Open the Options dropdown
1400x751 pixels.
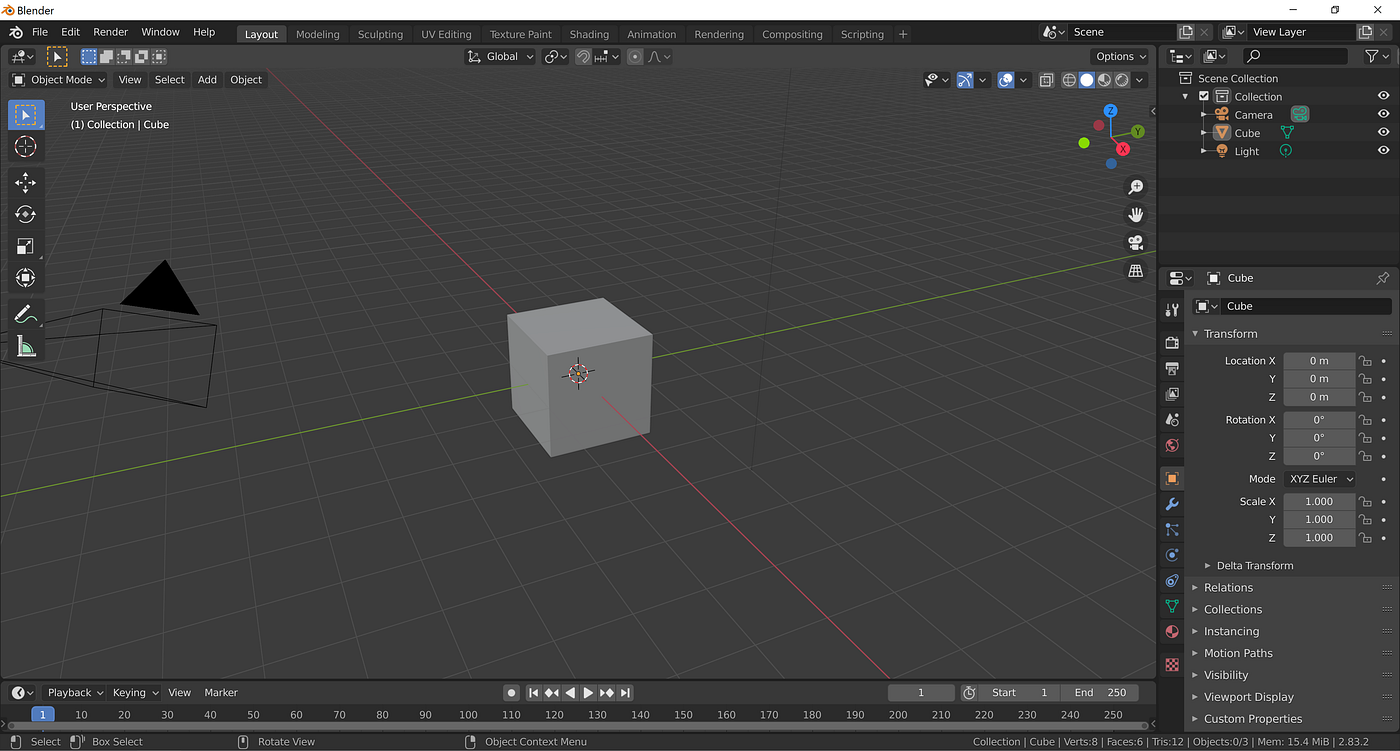click(x=1121, y=57)
